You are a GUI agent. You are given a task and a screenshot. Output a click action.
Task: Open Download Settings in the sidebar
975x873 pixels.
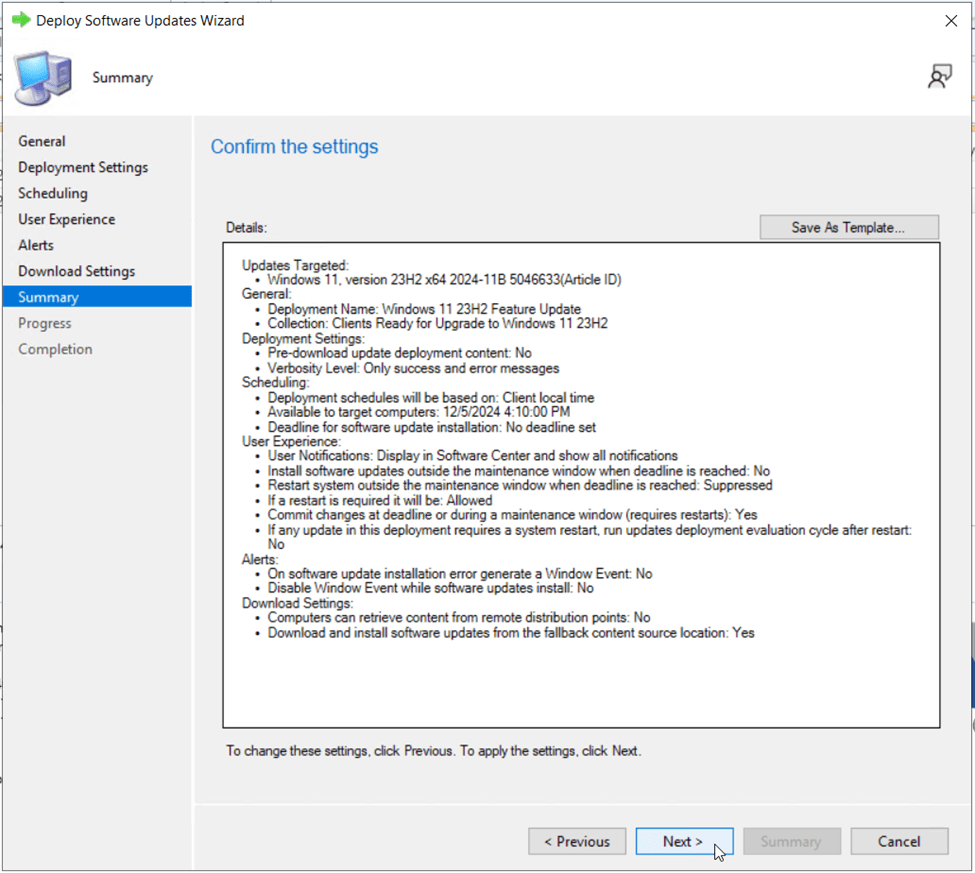[77, 271]
